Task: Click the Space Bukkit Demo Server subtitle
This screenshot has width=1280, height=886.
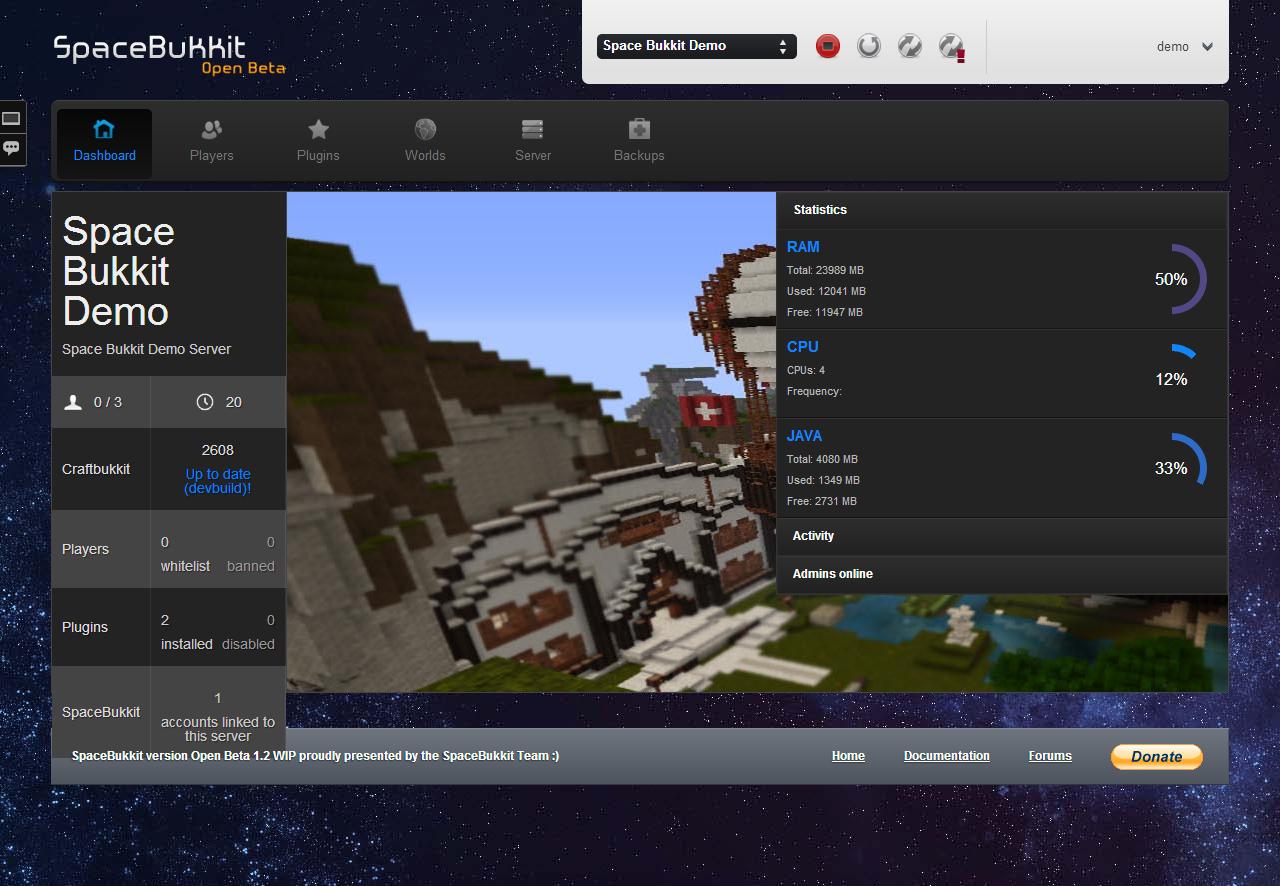Action: point(146,349)
